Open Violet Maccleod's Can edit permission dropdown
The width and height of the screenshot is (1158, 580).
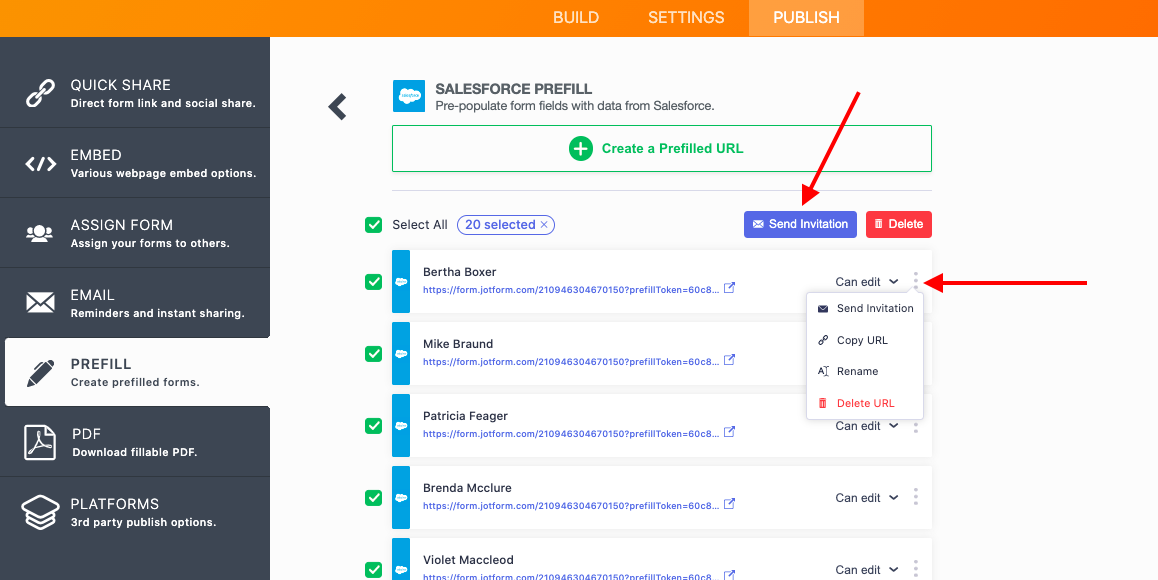[867, 569]
